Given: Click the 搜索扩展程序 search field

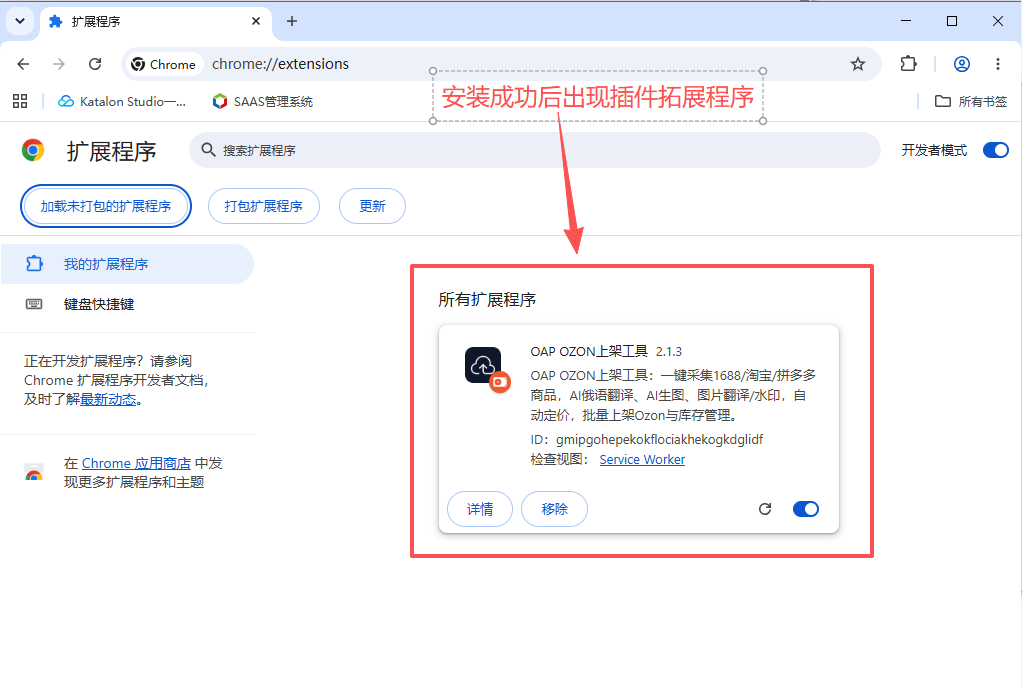Looking at the screenshot, I should point(534,150).
